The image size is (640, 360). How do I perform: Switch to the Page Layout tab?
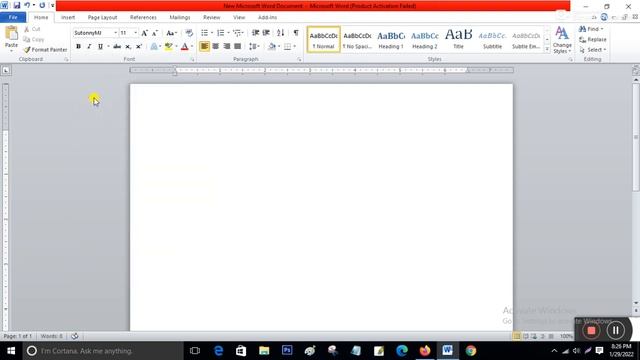(x=102, y=17)
